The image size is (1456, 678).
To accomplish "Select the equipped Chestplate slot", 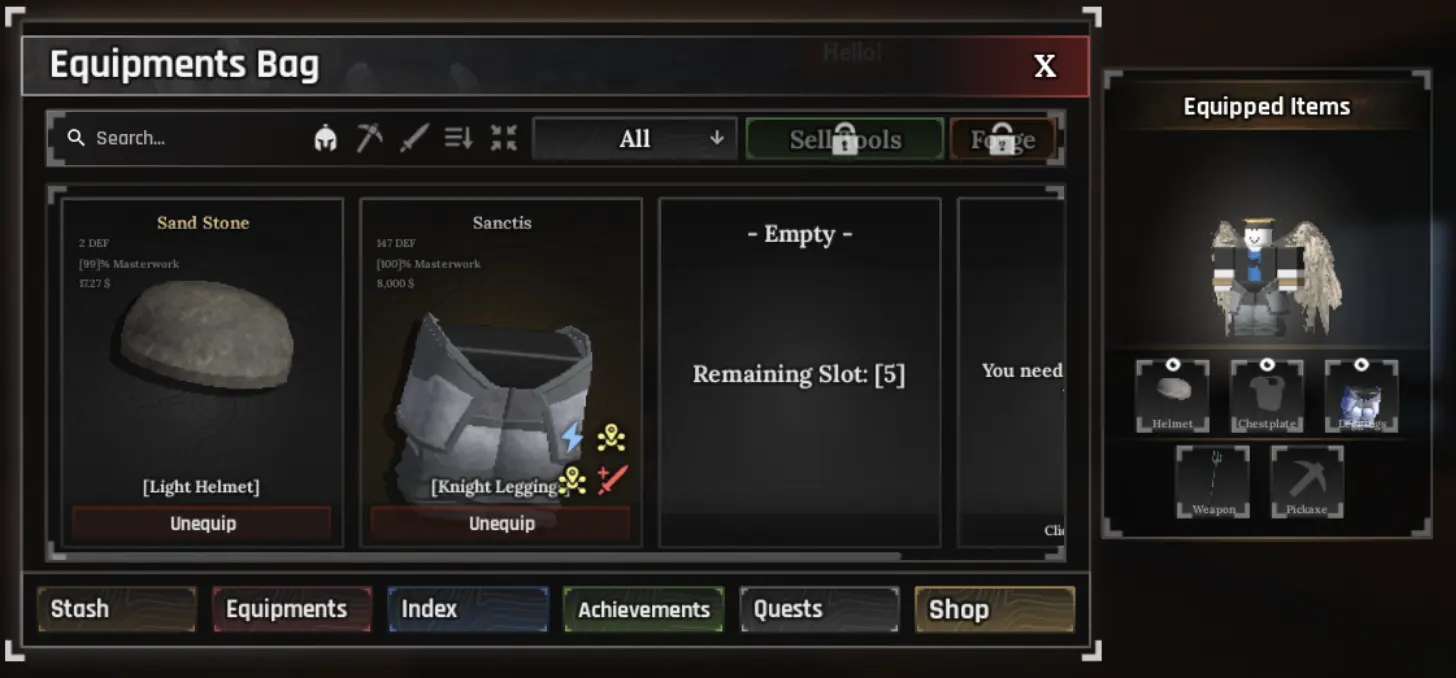I will coord(1267,396).
